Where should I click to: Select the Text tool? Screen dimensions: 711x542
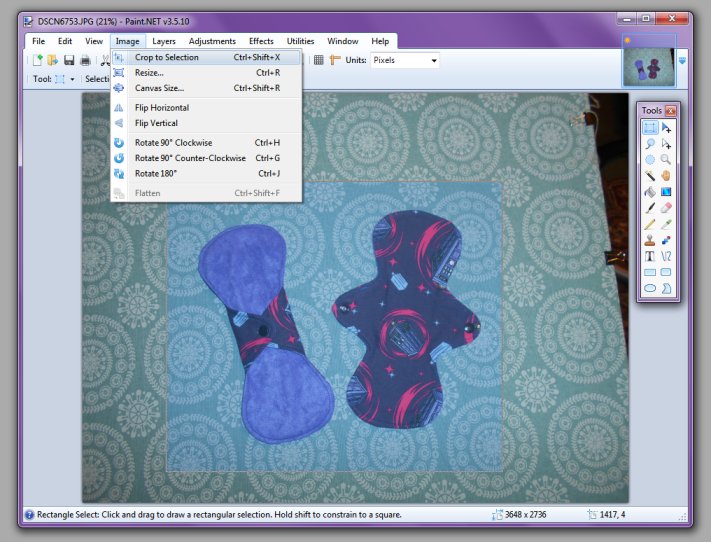[x=650, y=255]
